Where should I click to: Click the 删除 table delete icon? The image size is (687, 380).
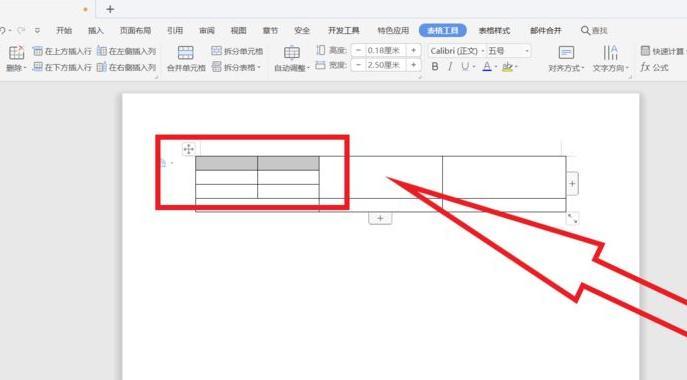pos(16,53)
